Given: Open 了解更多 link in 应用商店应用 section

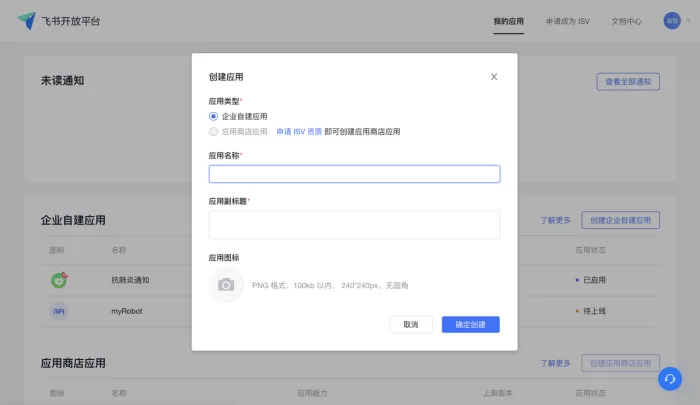Looking at the screenshot, I should coord(555,363).
